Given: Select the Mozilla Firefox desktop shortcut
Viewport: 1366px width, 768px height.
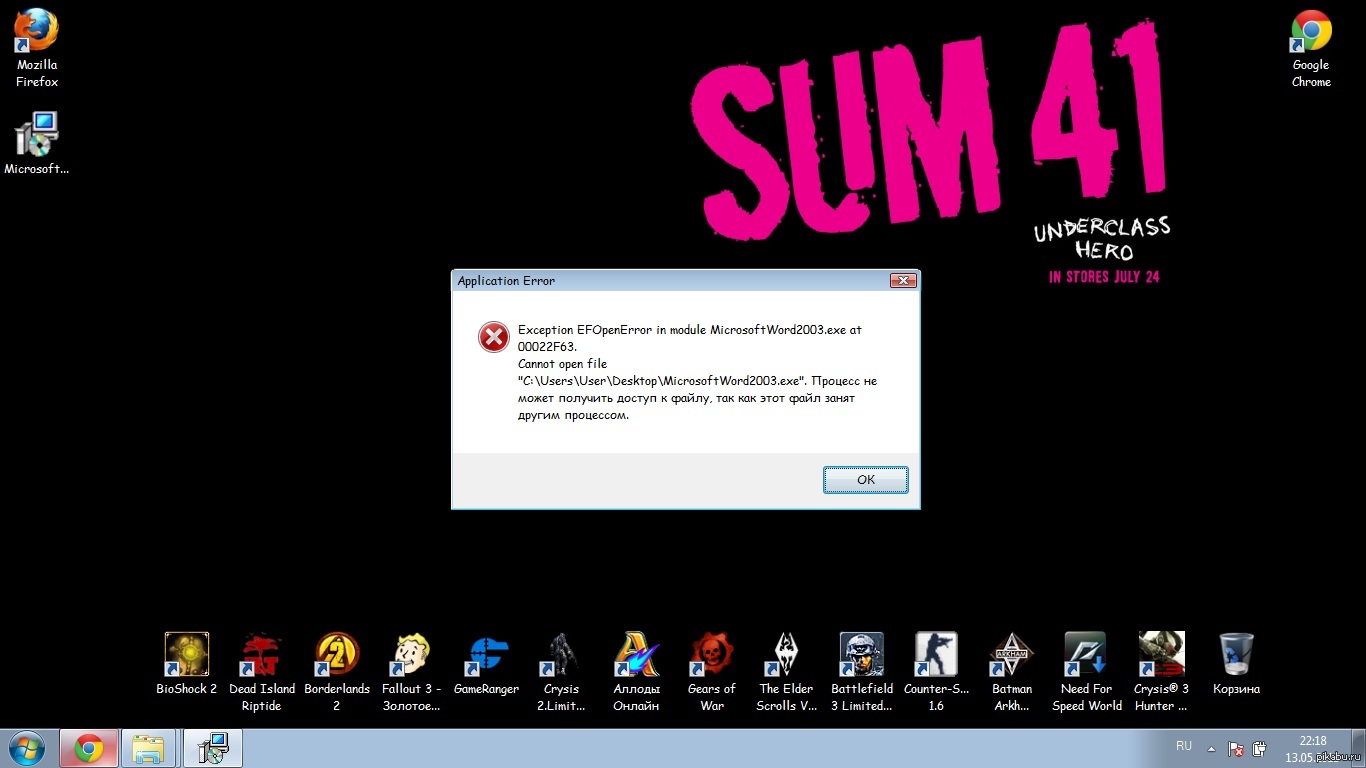Looking at the screenshot, I should coord(37,48).
